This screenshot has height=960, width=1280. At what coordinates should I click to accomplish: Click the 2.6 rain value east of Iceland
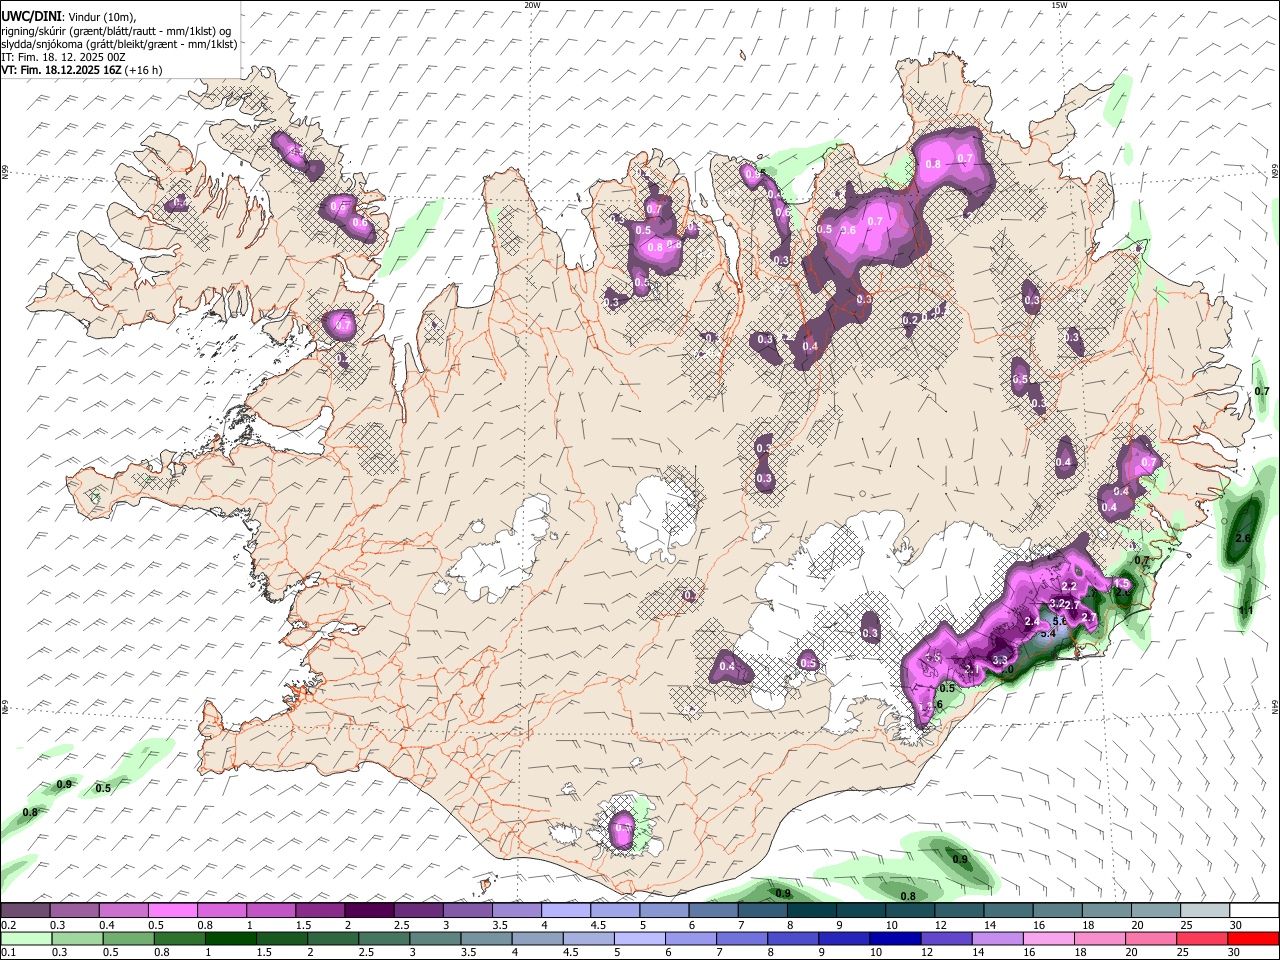coord(1244,538)
